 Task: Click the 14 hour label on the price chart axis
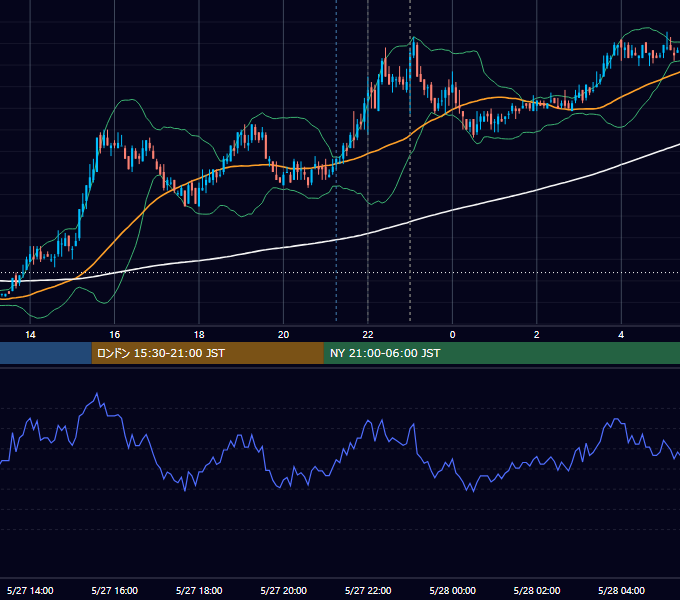(x=30, y=335)
